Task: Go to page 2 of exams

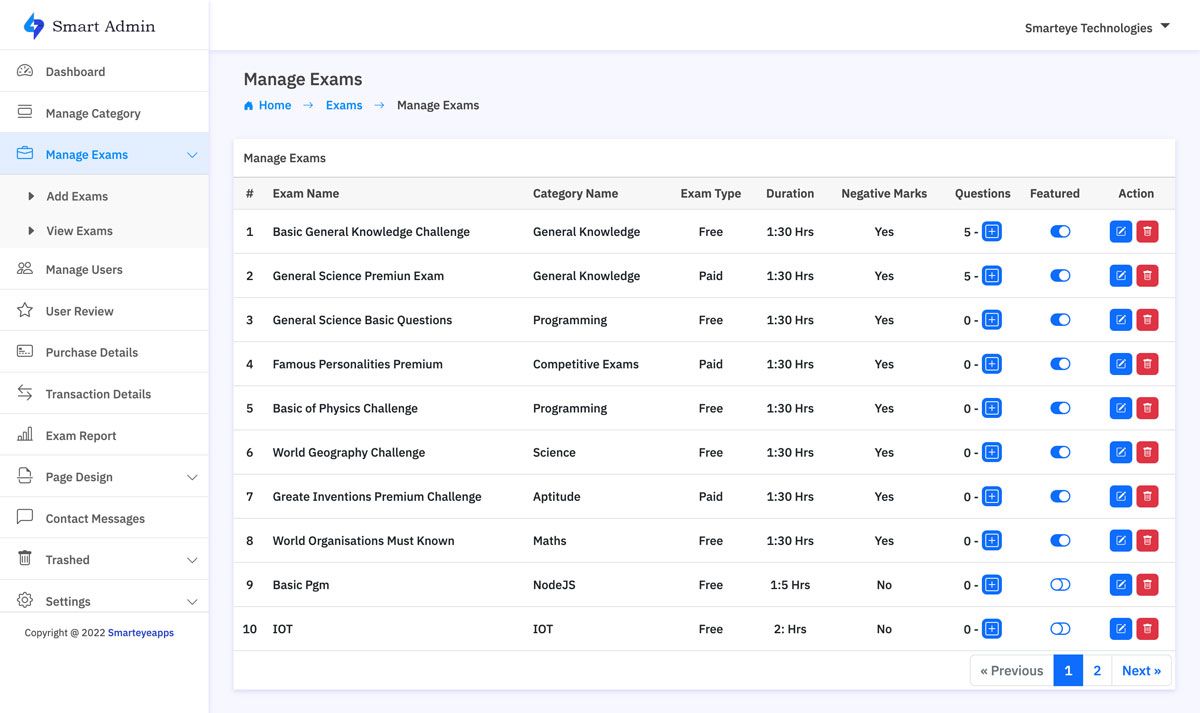Action: 1097,671
